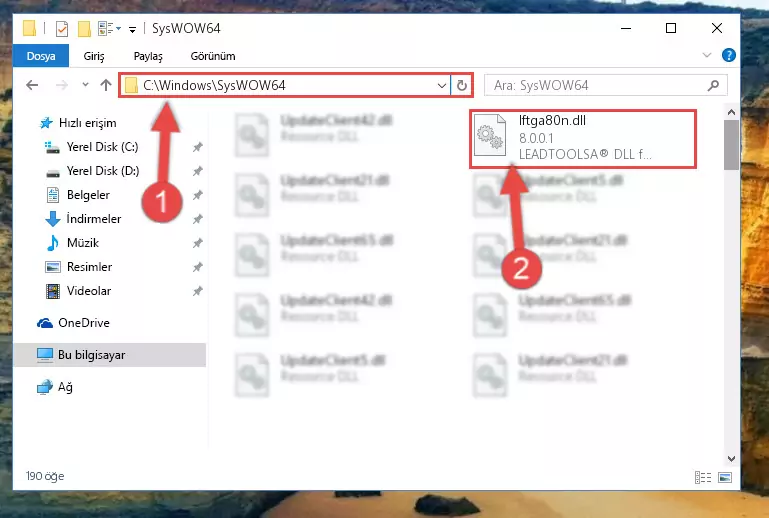Click pin icon next to Belgeler
This screenshot has width=769, height=518.
(198, 195)
